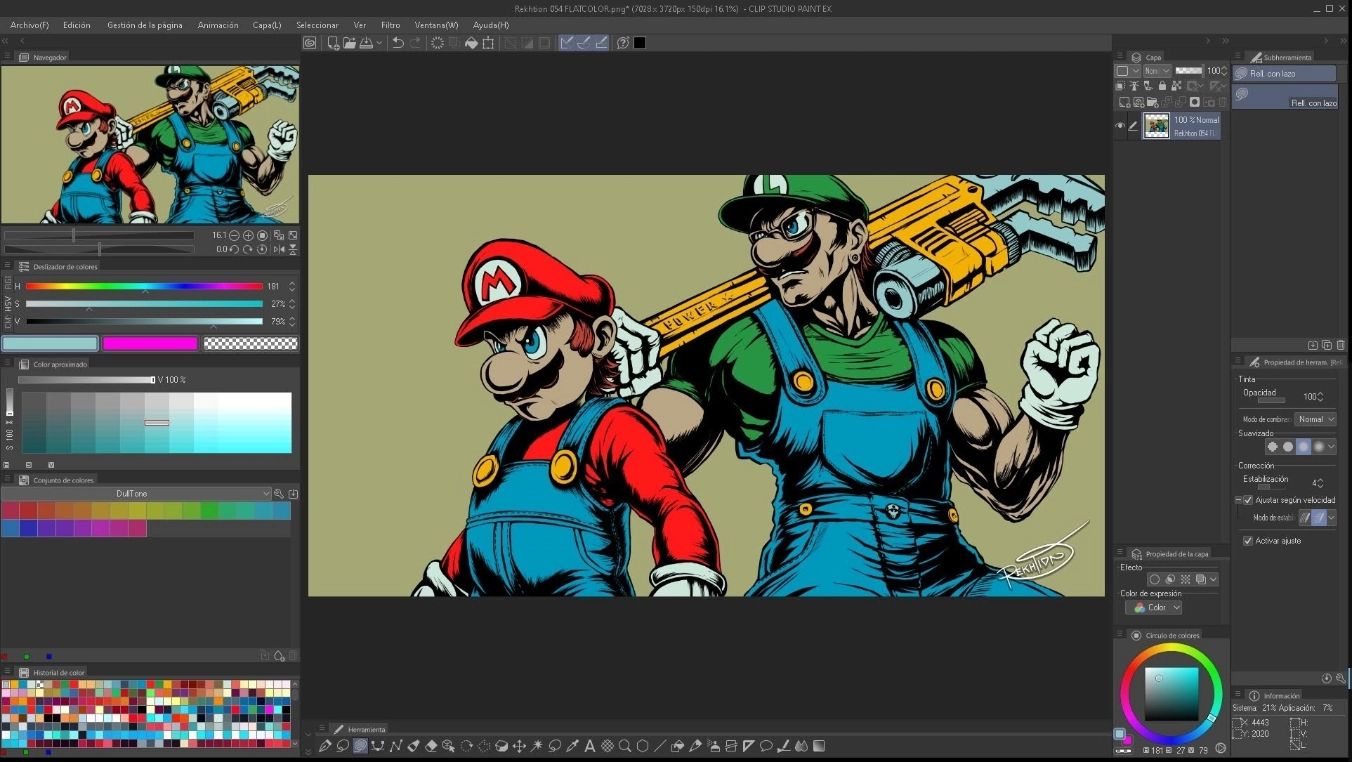Expand the Efecto options dropdown arrow
The image size is (1352, 762).
pos(1213,580)
